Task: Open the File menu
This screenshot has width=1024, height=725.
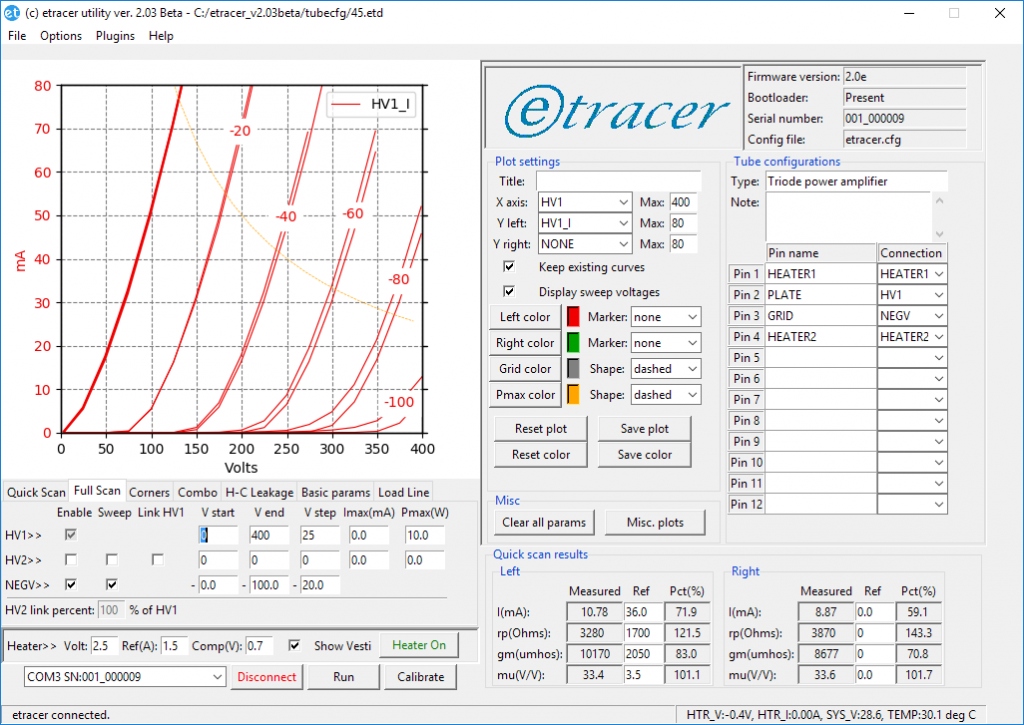Action: (x=17, y=36)
